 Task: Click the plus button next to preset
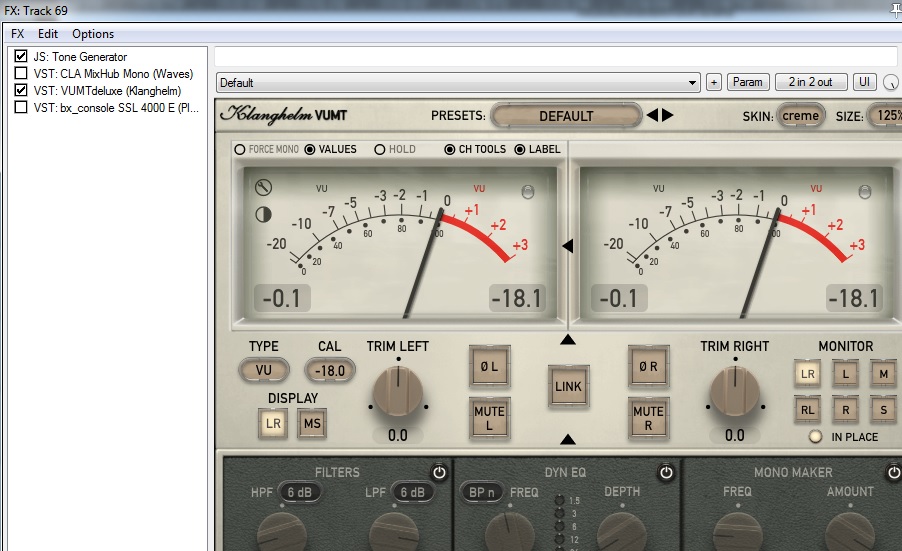[x=714, y=82]
